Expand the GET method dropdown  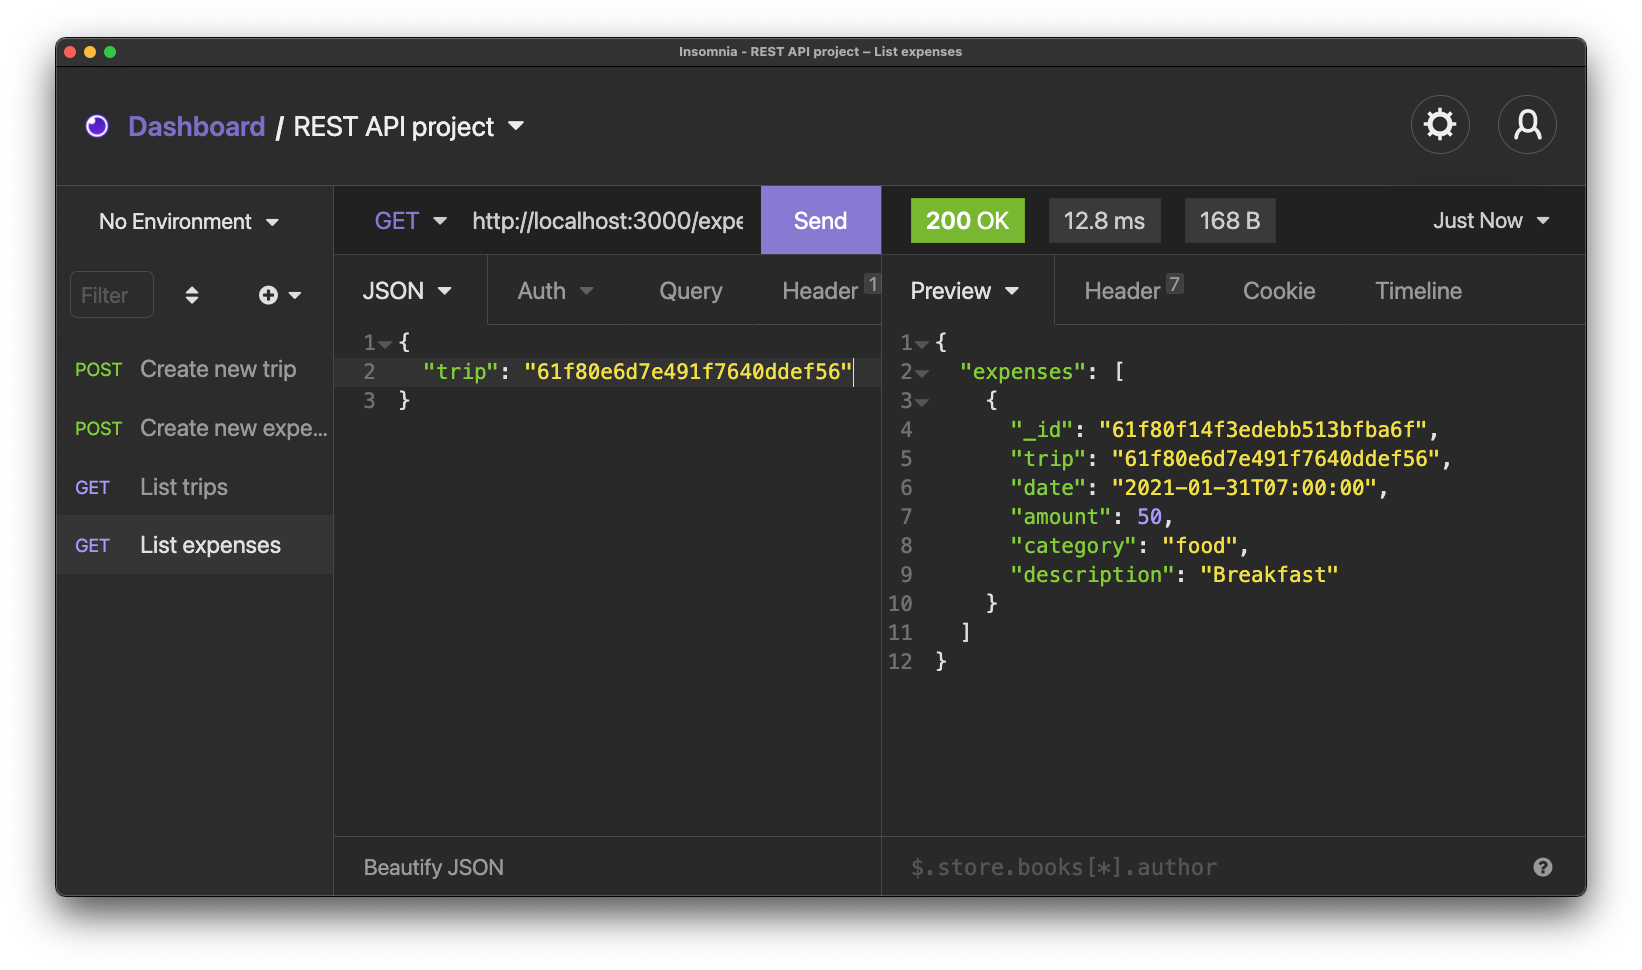tap(410, 221)
